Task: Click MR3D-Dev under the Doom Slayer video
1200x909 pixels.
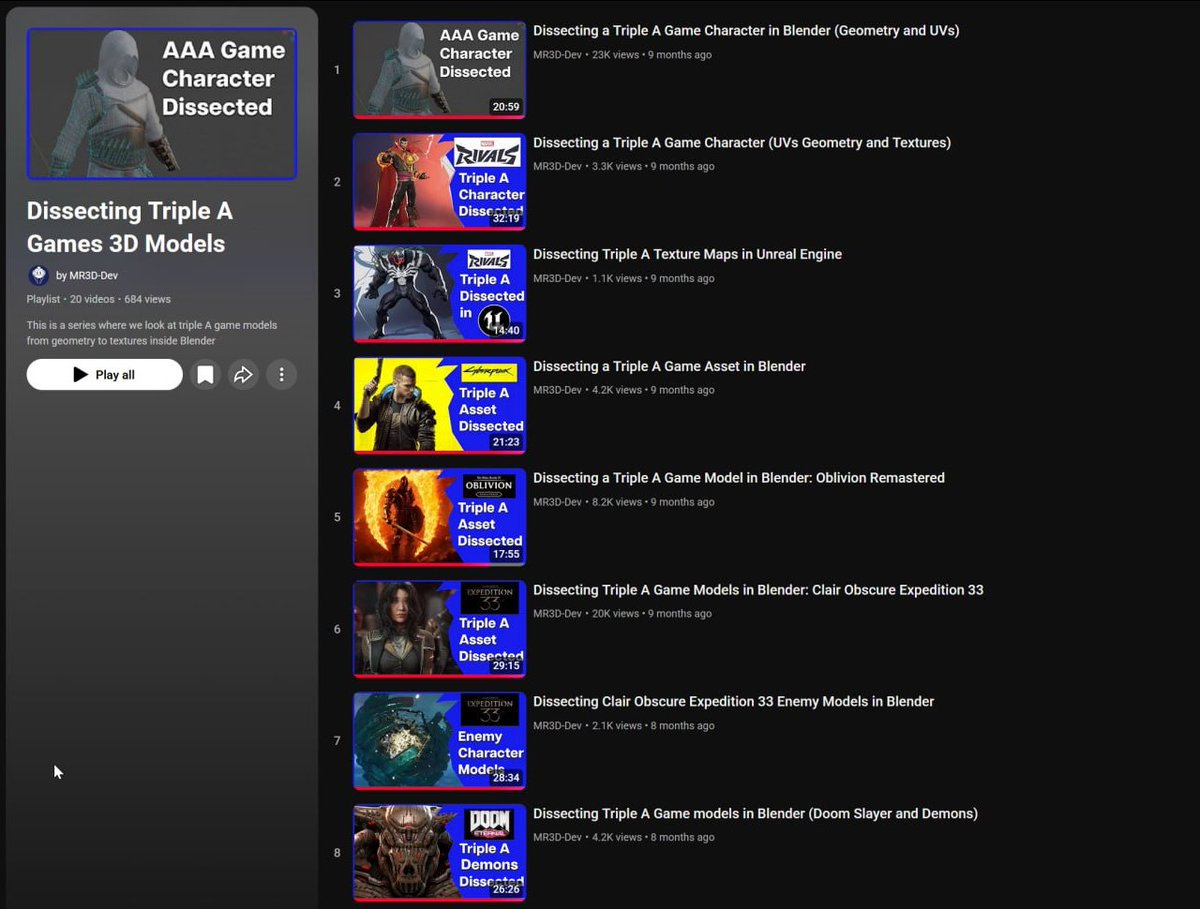Action: tap(557, 838)
